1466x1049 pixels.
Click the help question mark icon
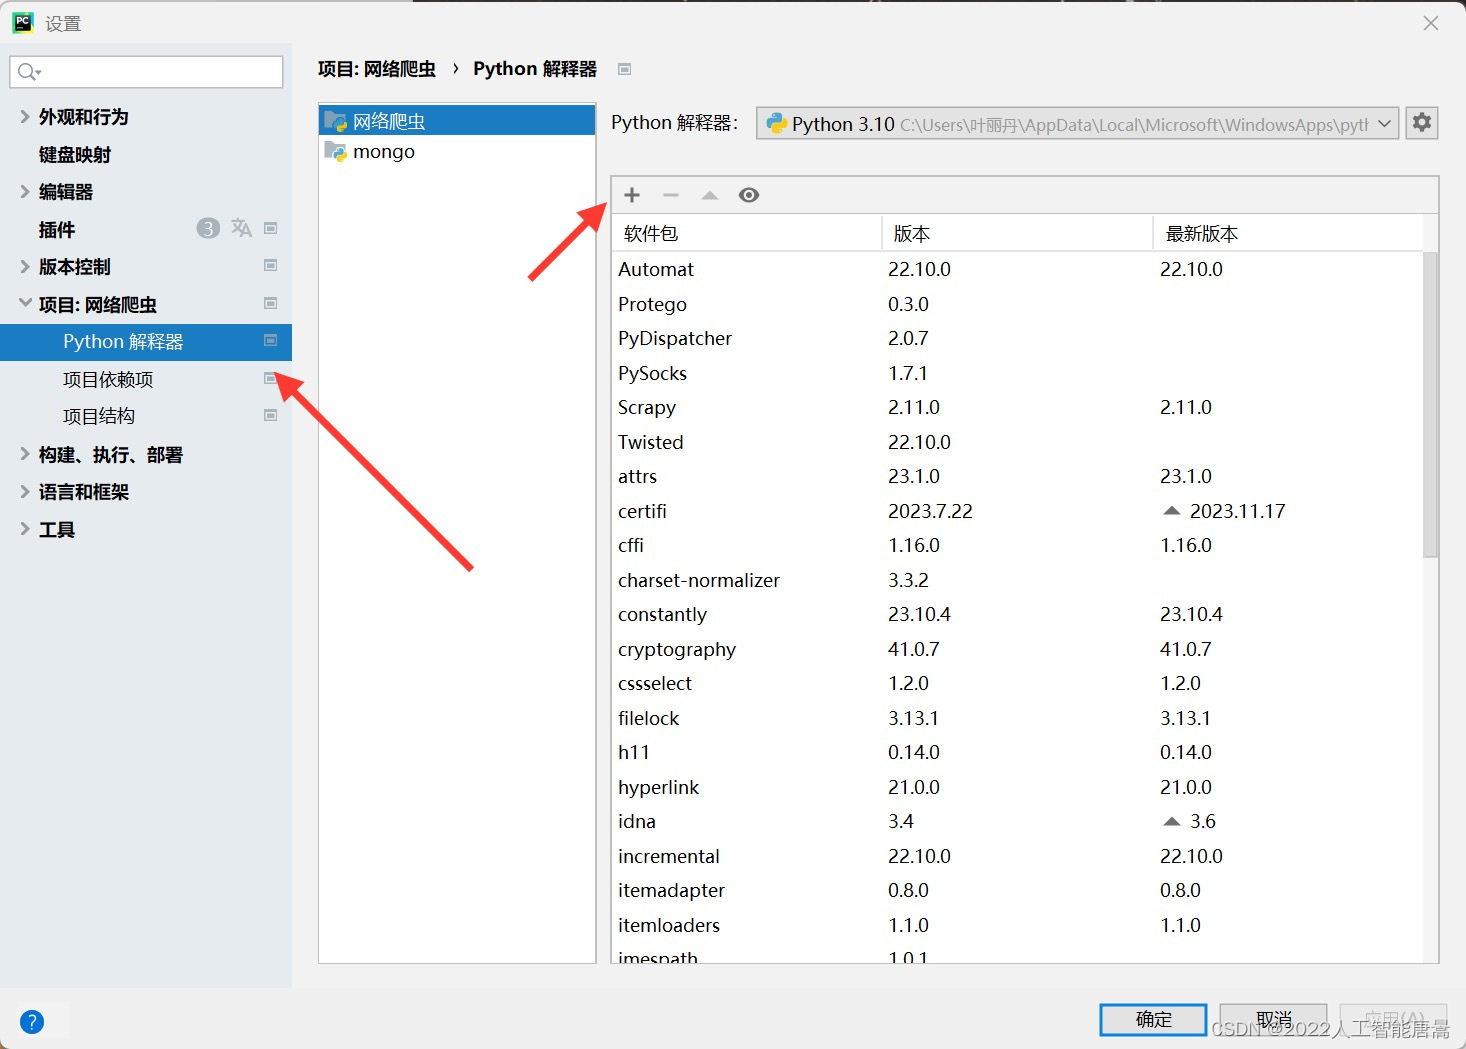[x=32, y=1021]
